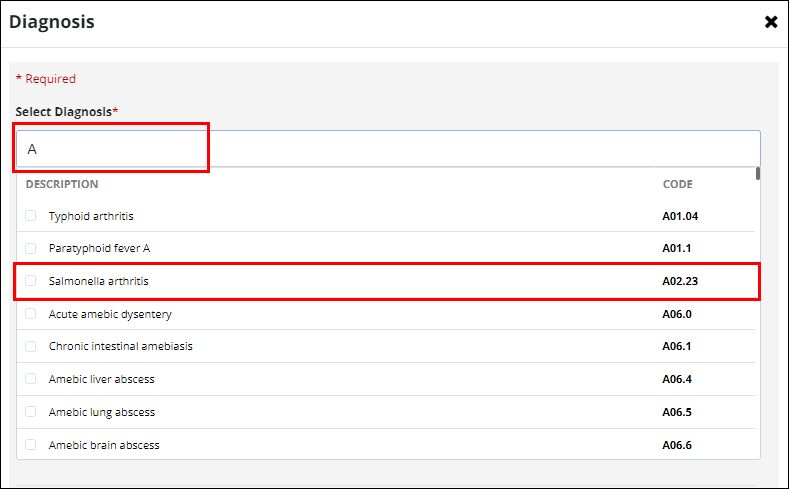The width and height of the screenshot is (789, 489).
Task: Click the 'Paratyphoid fever A' description text
Action: 99,248
